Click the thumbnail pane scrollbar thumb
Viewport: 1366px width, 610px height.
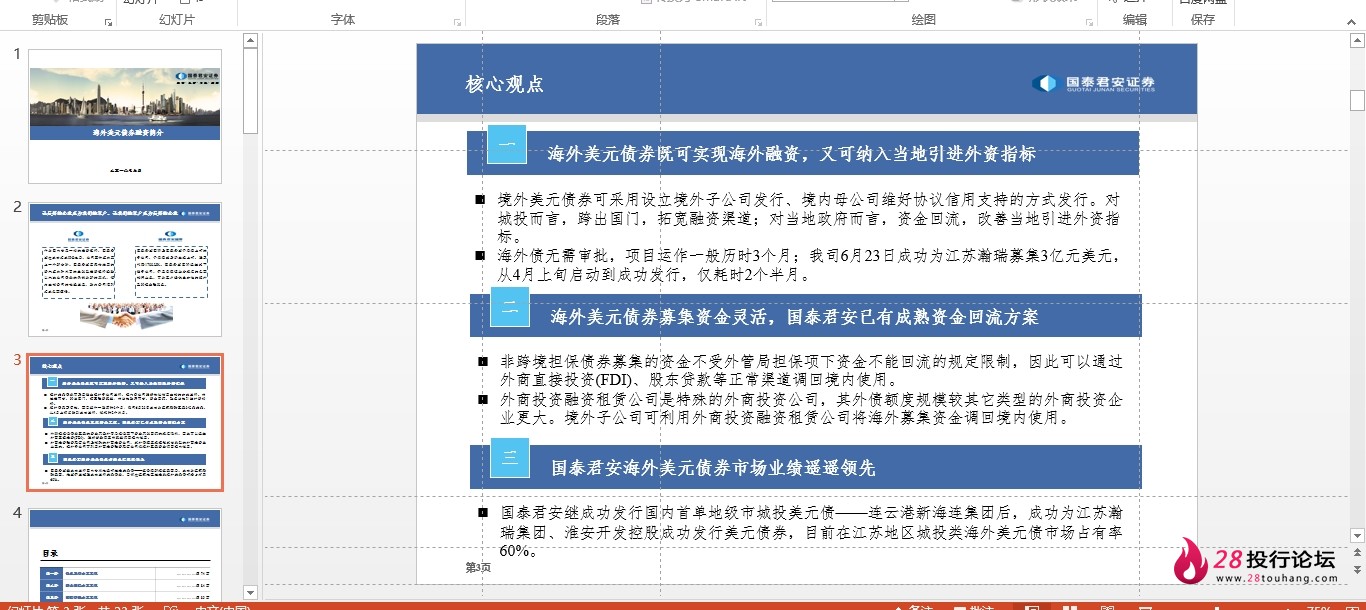tap(251, 90)
